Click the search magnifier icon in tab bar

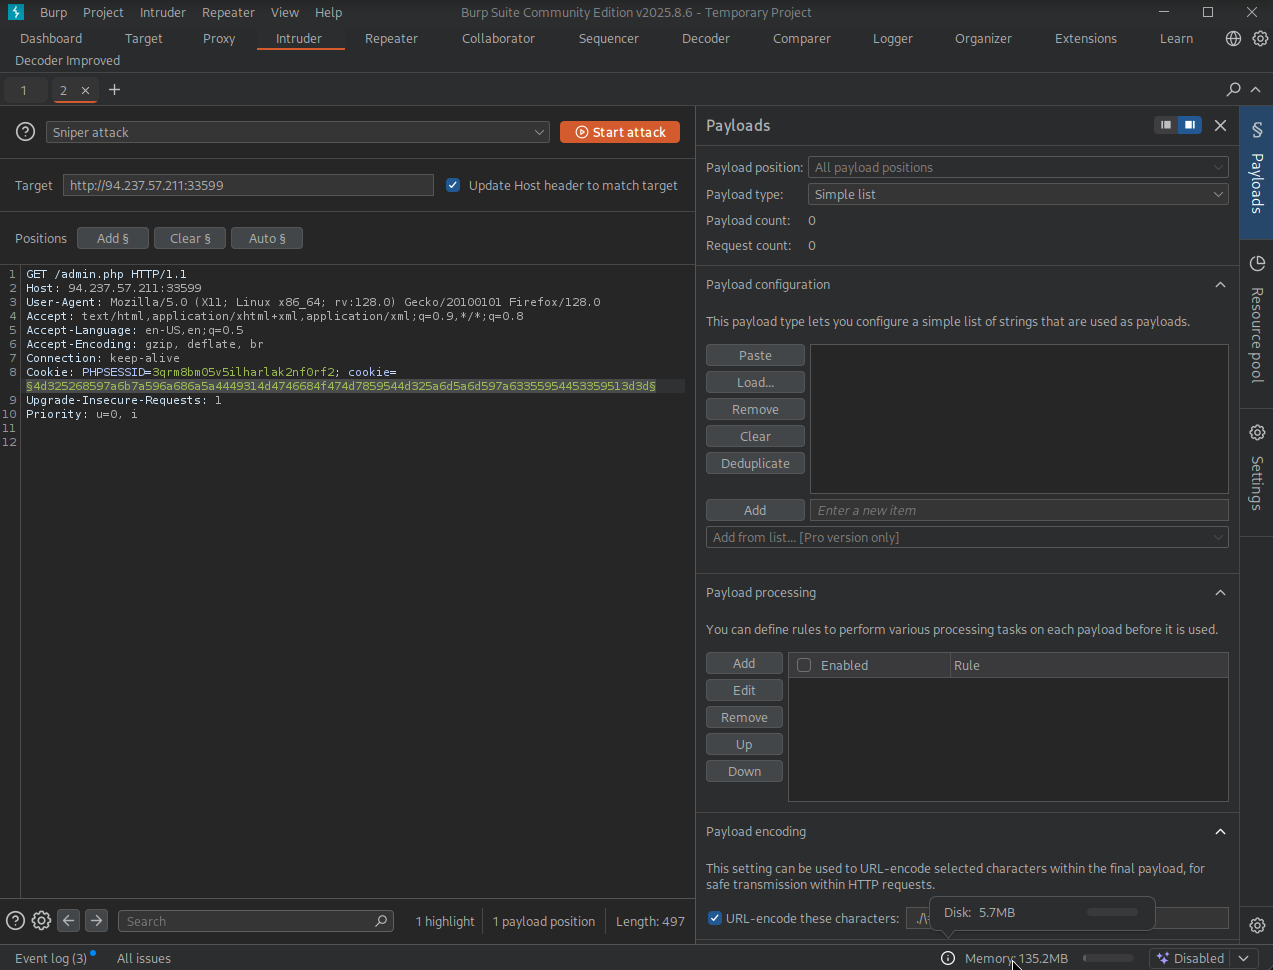click(x=1233, y=90)
